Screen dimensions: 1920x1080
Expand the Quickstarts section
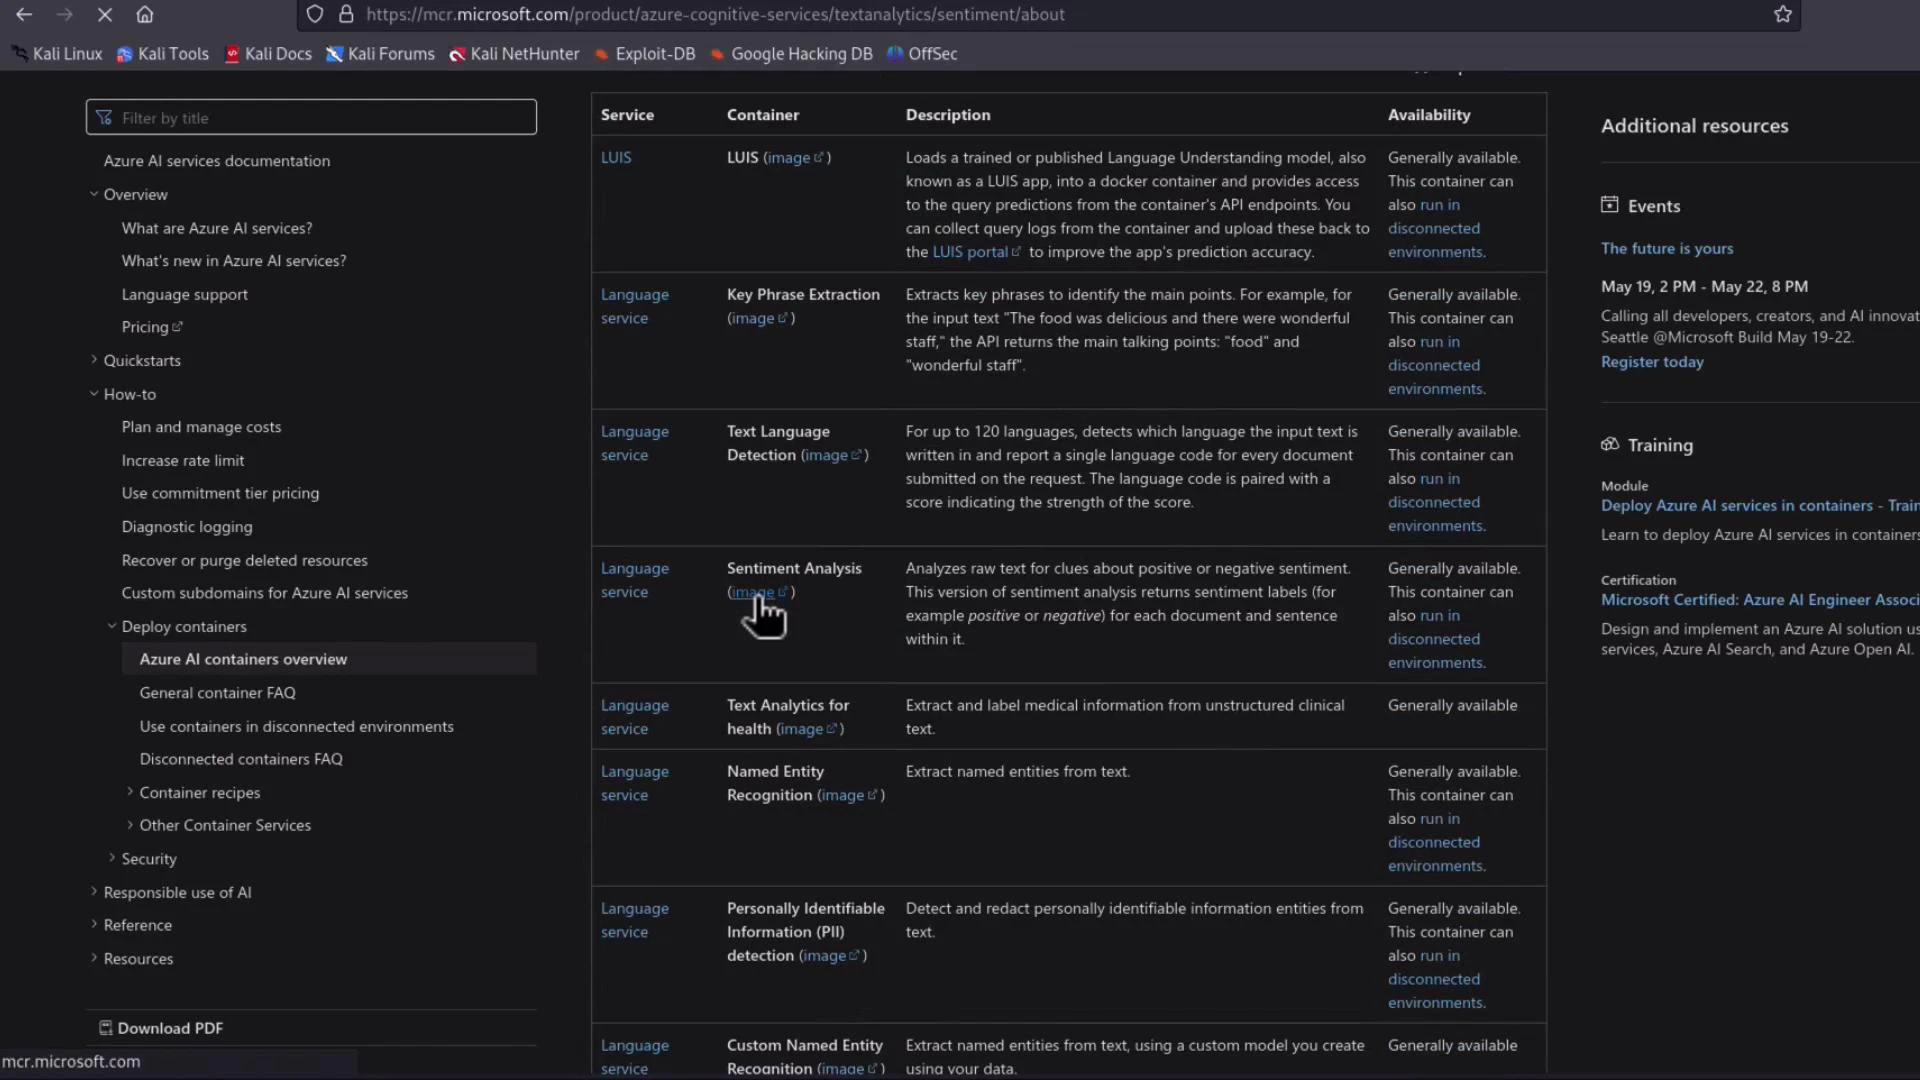pos(94,360)
